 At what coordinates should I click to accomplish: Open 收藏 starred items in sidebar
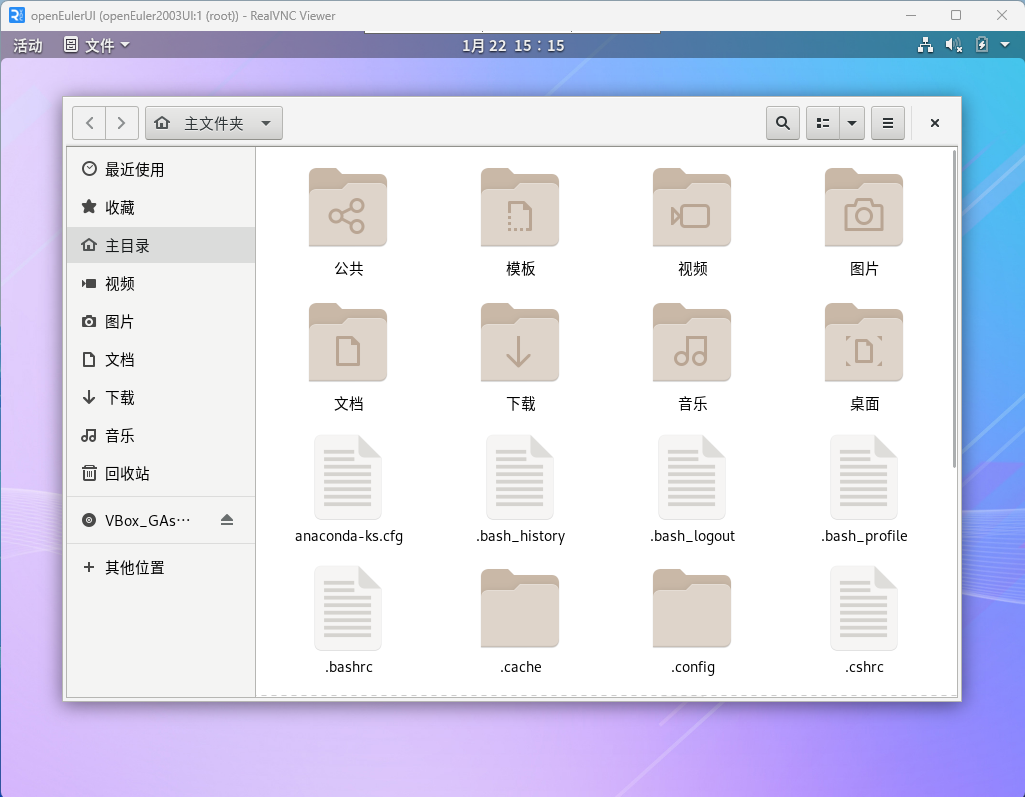[161, 207]
